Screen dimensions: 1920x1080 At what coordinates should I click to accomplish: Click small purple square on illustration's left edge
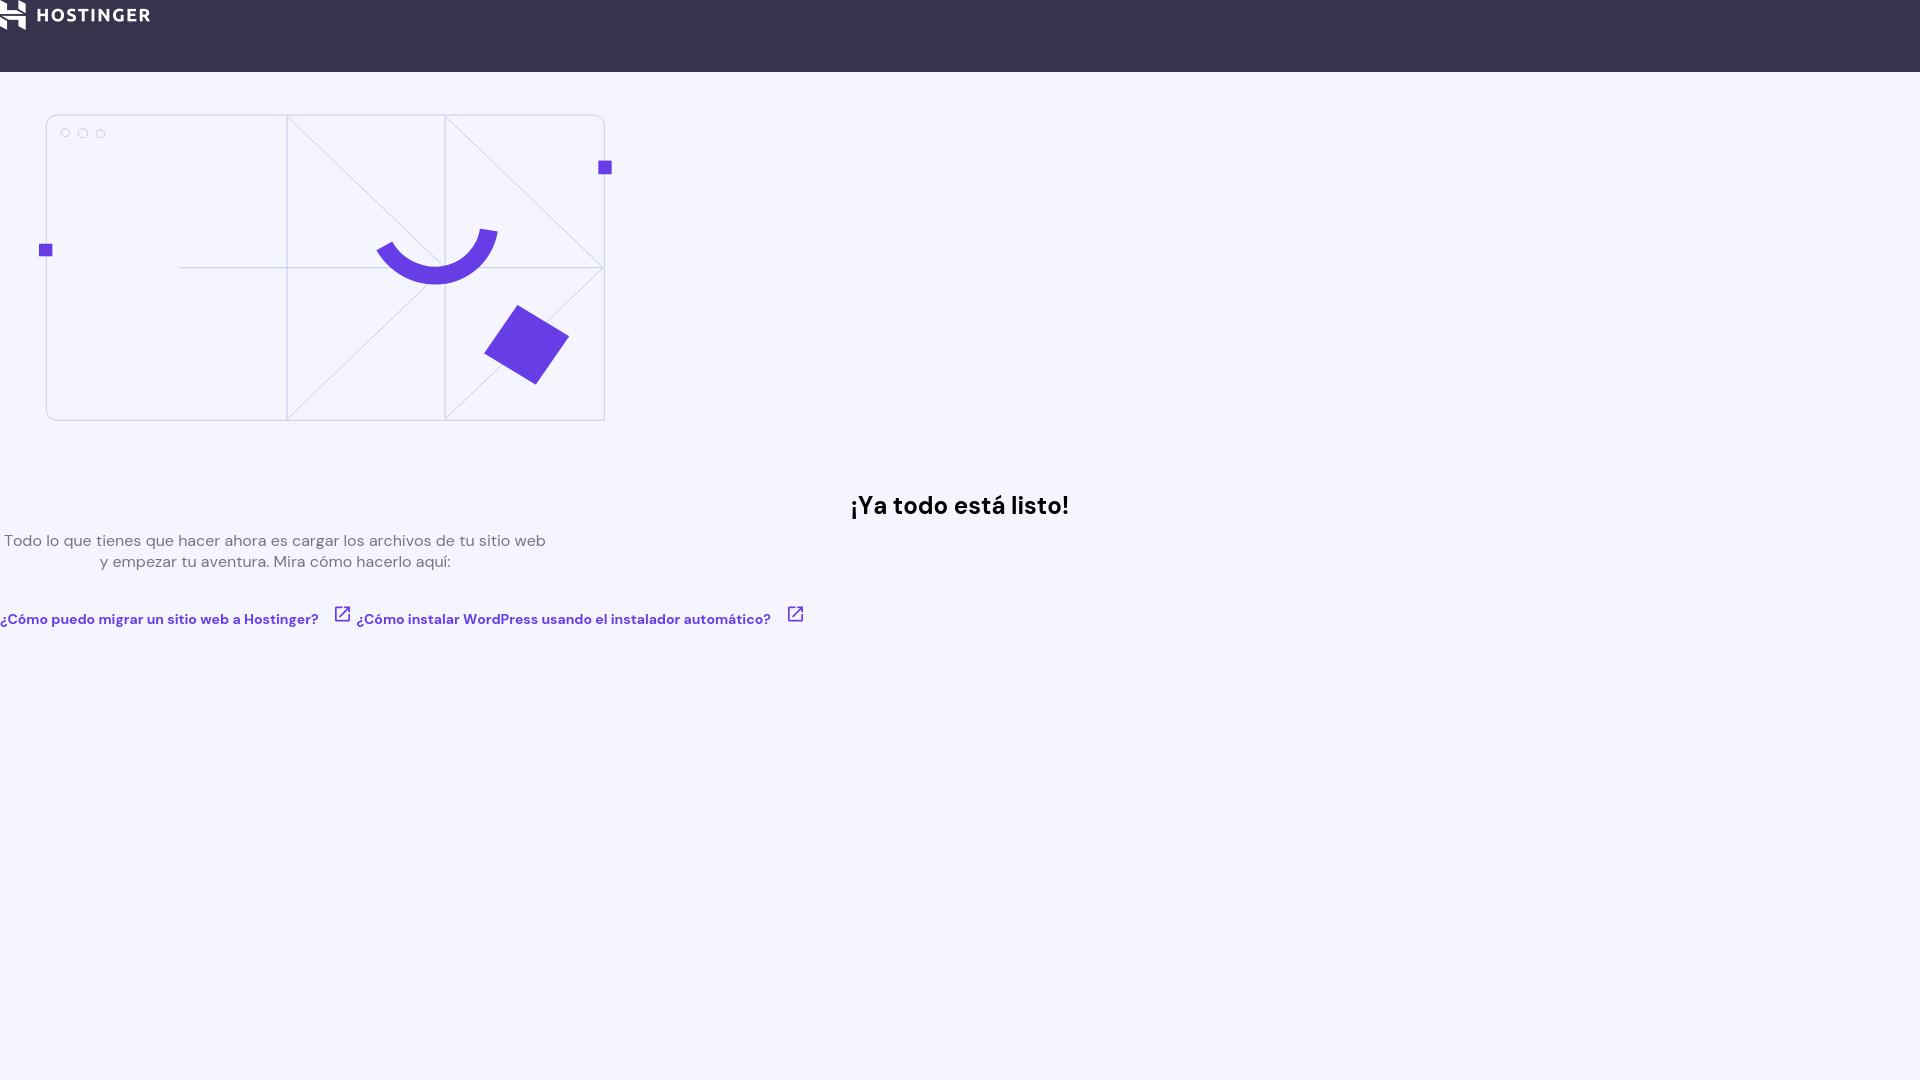[45, 250]
